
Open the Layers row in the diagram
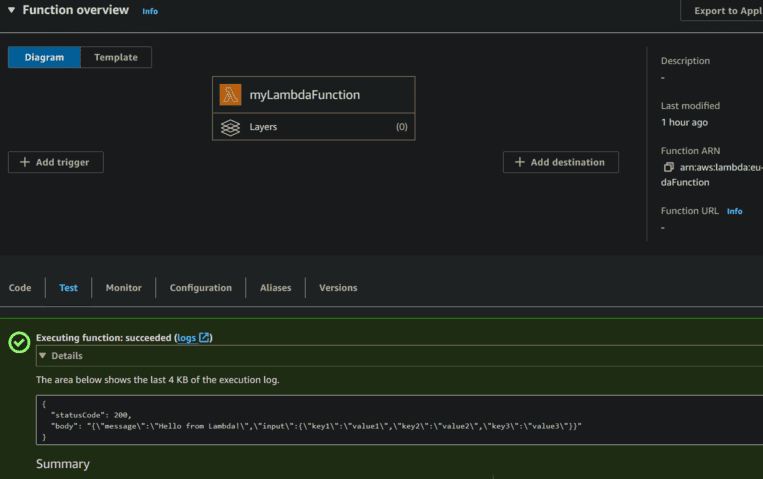click(x=314, y=127)
